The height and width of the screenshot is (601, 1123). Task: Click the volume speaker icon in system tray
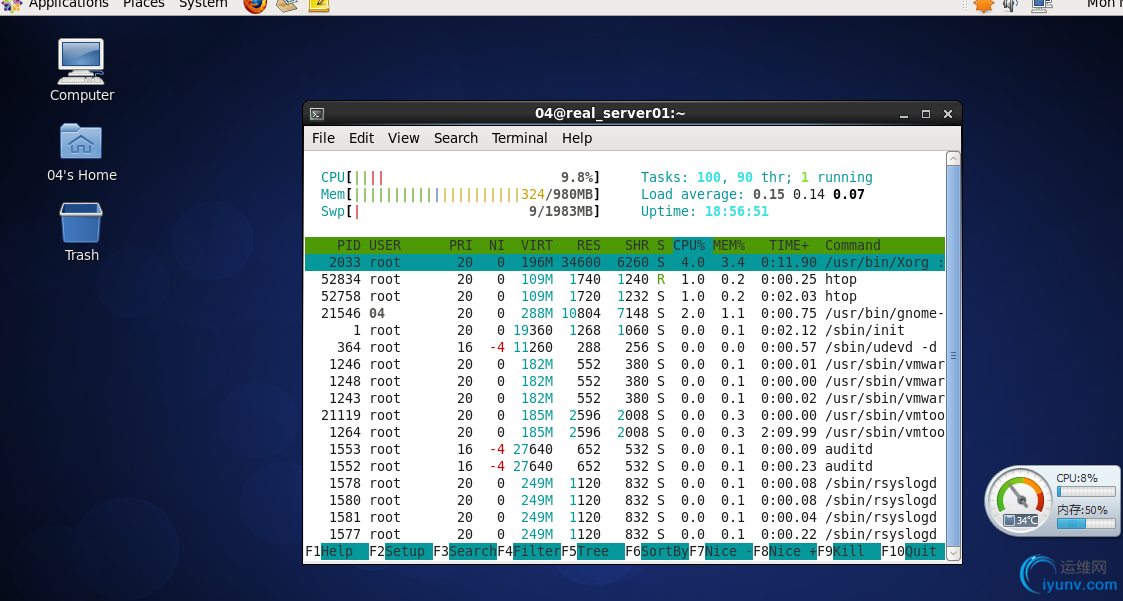(x=1011, y=5)
